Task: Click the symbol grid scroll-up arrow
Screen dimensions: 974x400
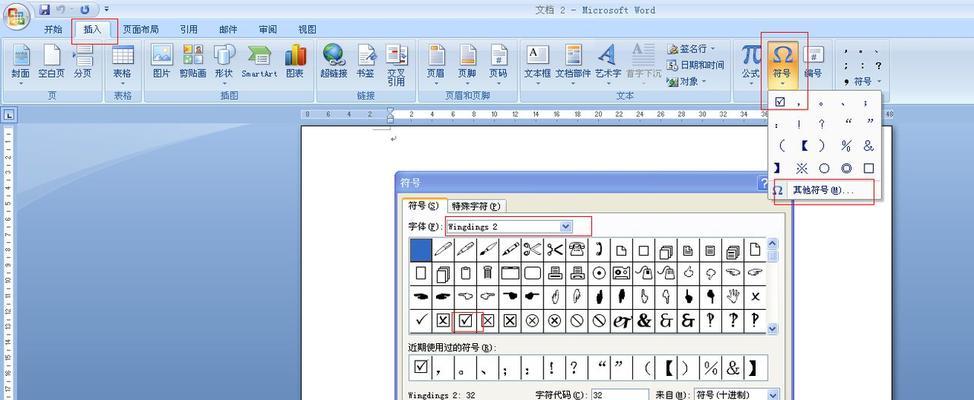Action: (x=772, y=244)
